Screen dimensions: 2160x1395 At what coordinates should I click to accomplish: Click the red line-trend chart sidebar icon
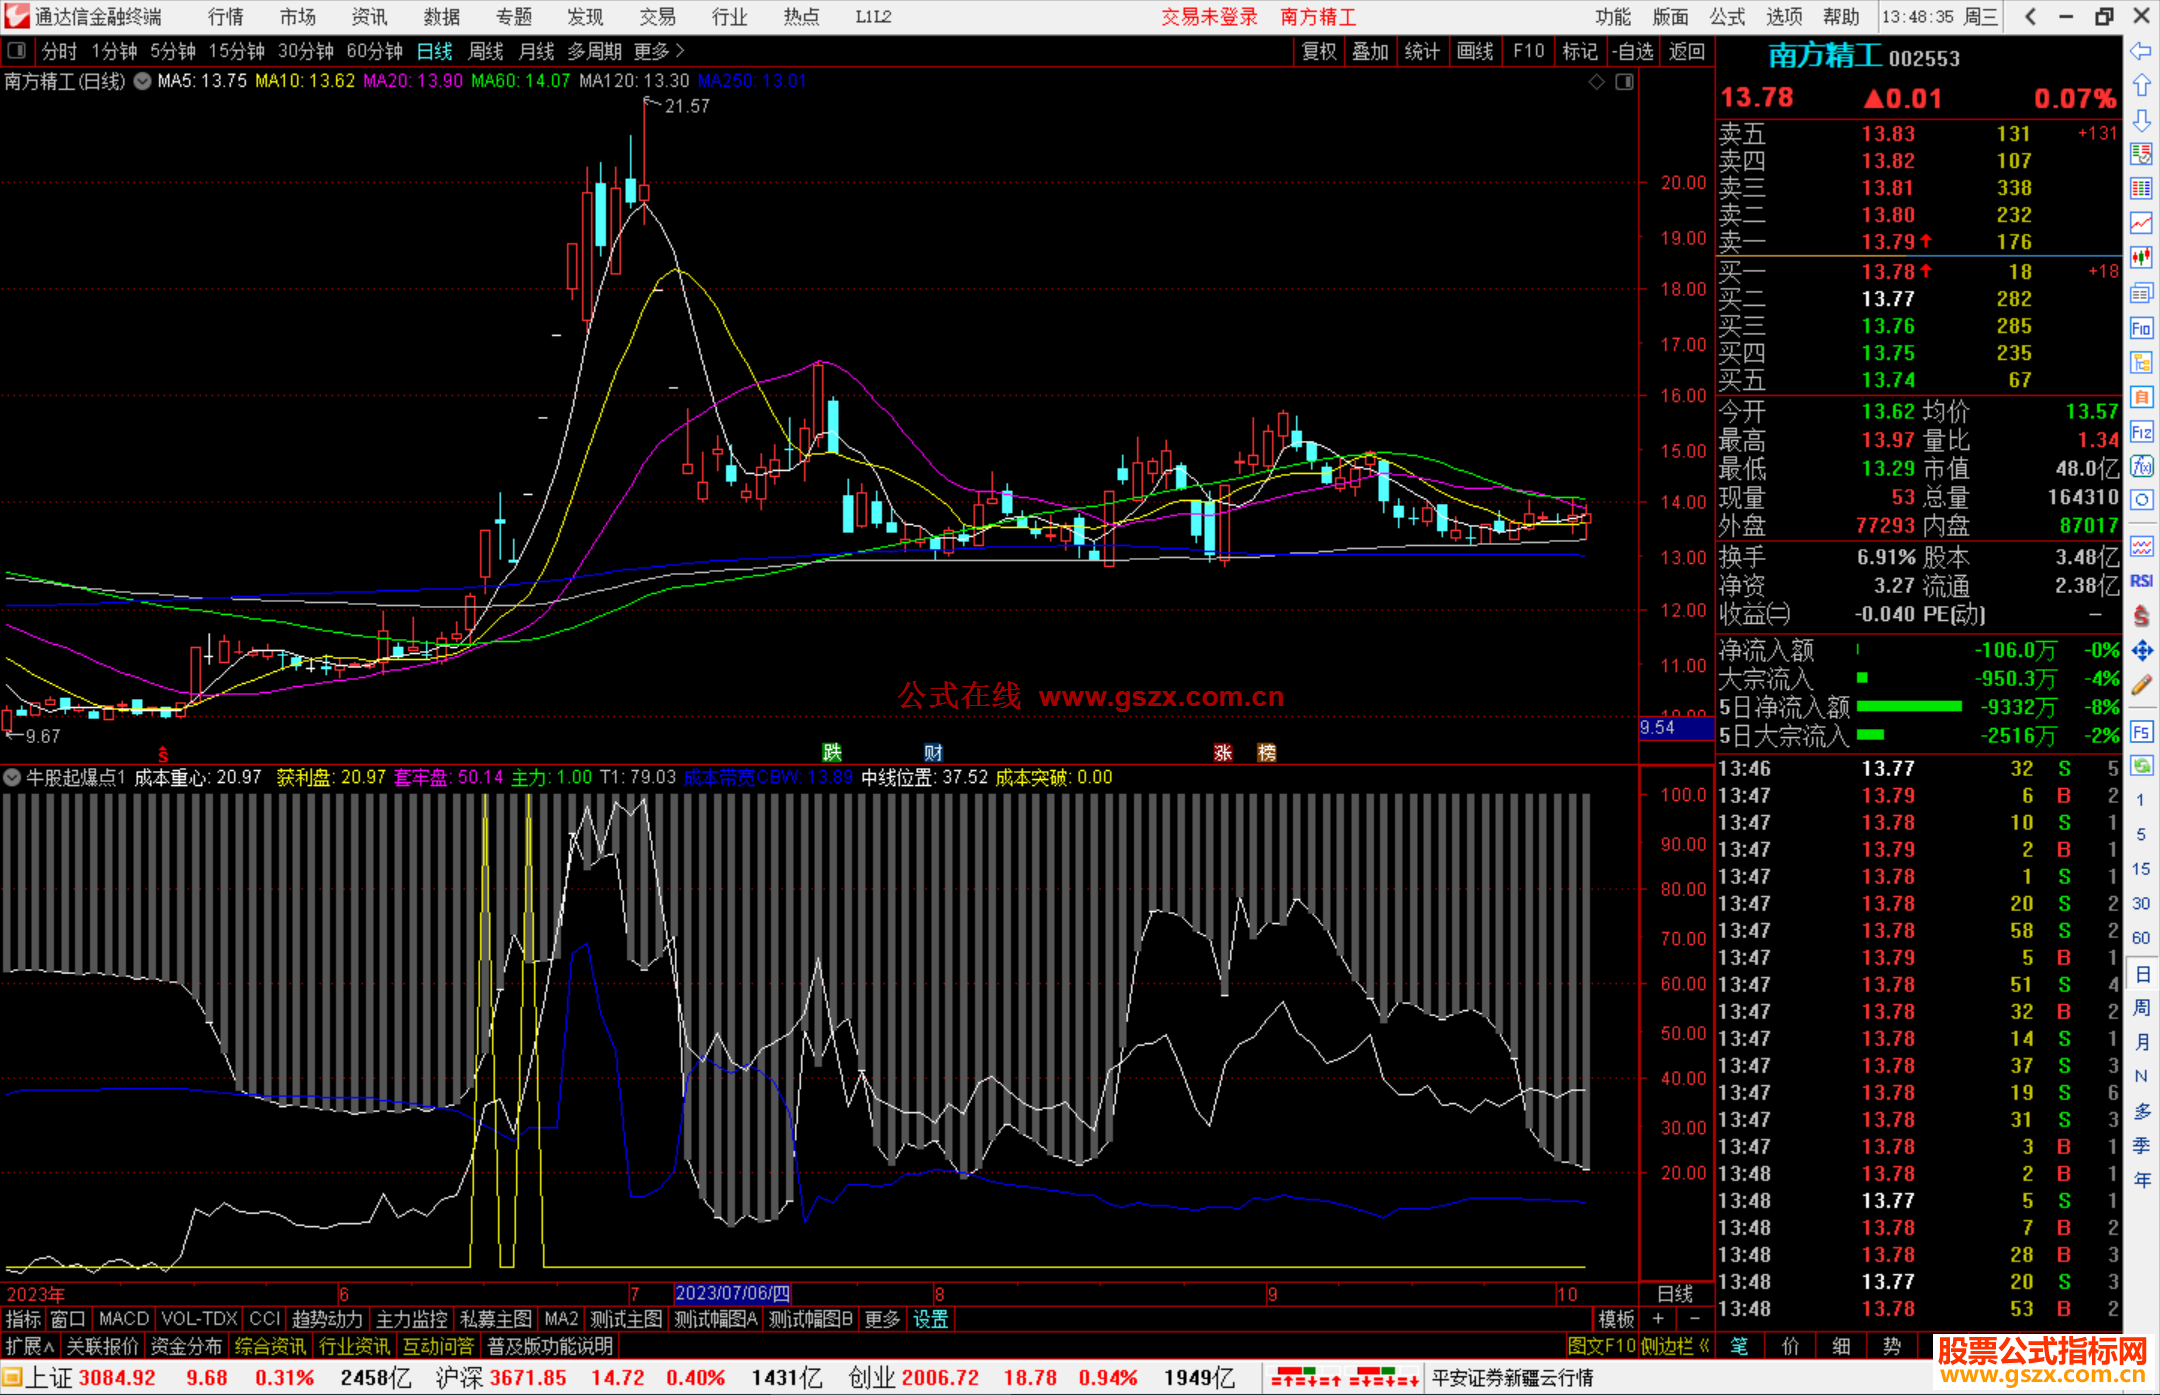point(2141,222)
